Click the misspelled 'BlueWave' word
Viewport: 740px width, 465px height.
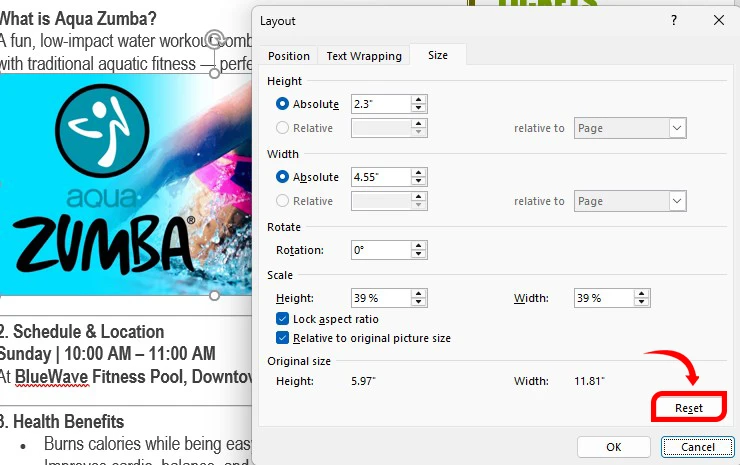[x=51, y=377]
